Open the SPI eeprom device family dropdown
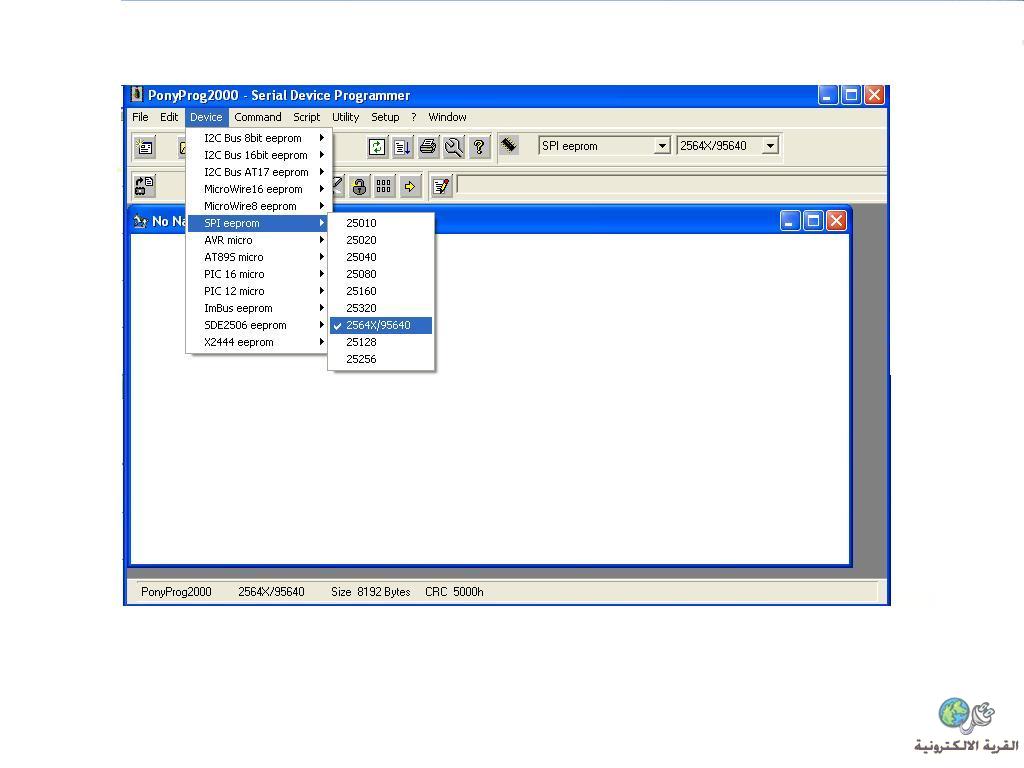 662,146
